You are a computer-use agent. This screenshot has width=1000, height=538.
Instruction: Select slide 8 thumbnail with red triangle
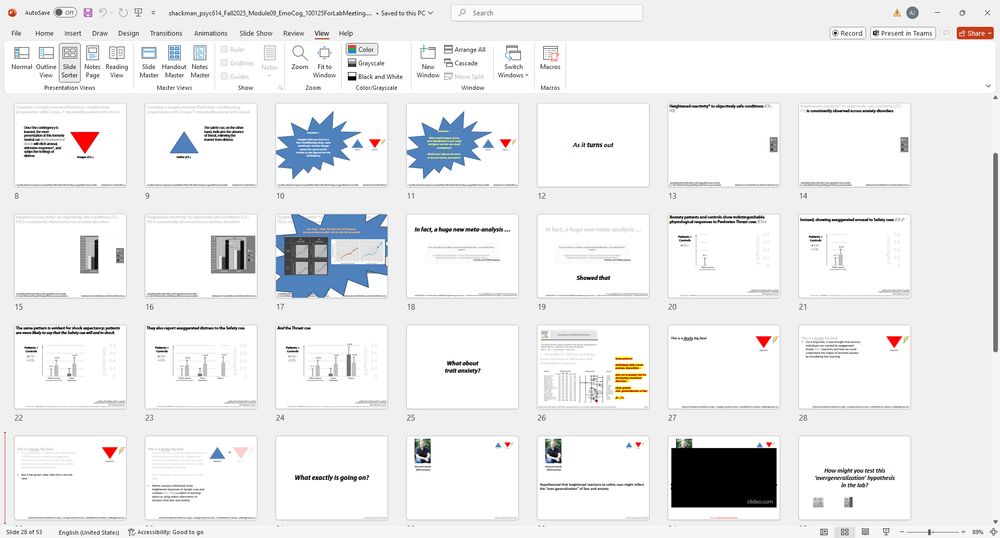[70, 145]
